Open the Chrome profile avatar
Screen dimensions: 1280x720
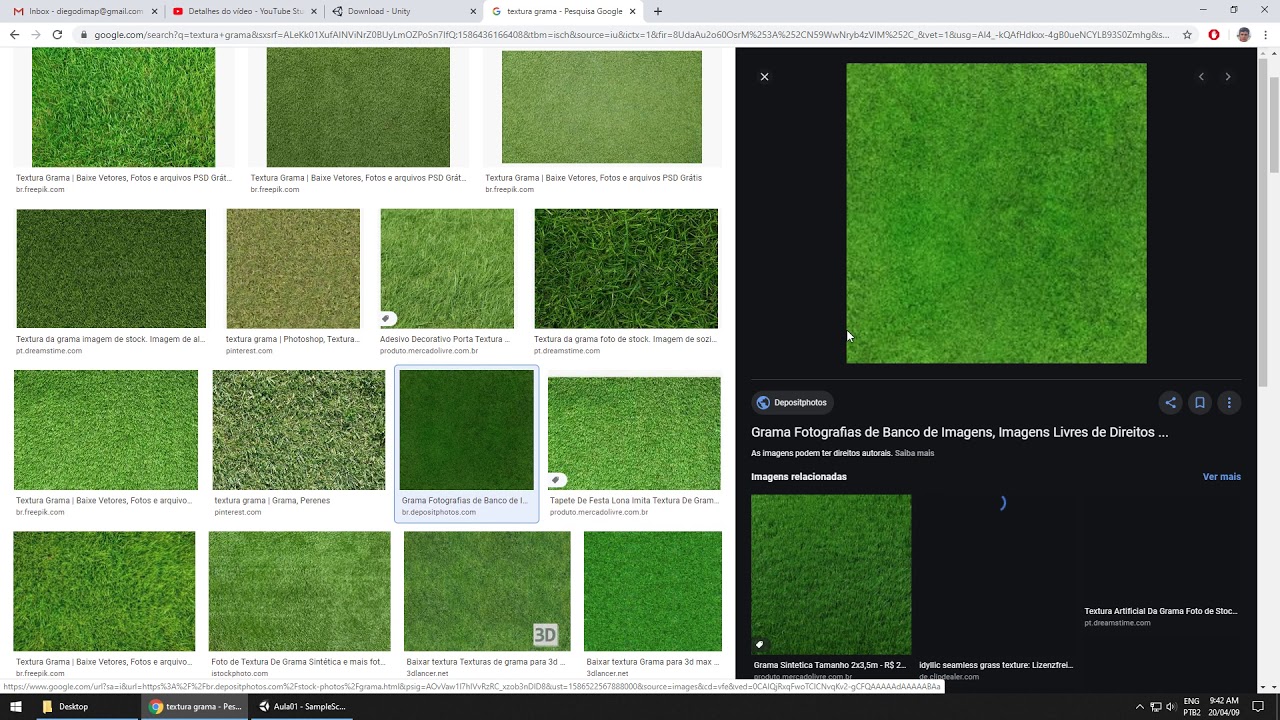click(x=1243, y=35)
